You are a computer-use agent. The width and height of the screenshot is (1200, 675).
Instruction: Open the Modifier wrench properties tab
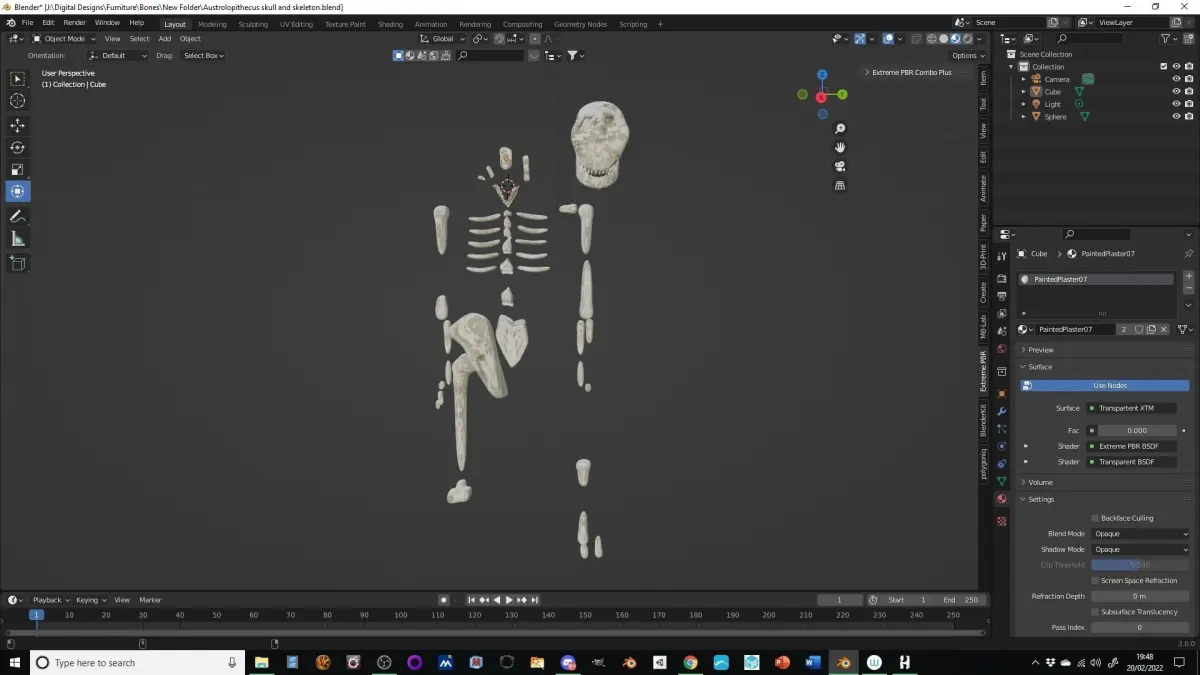tap(1001, 411)
